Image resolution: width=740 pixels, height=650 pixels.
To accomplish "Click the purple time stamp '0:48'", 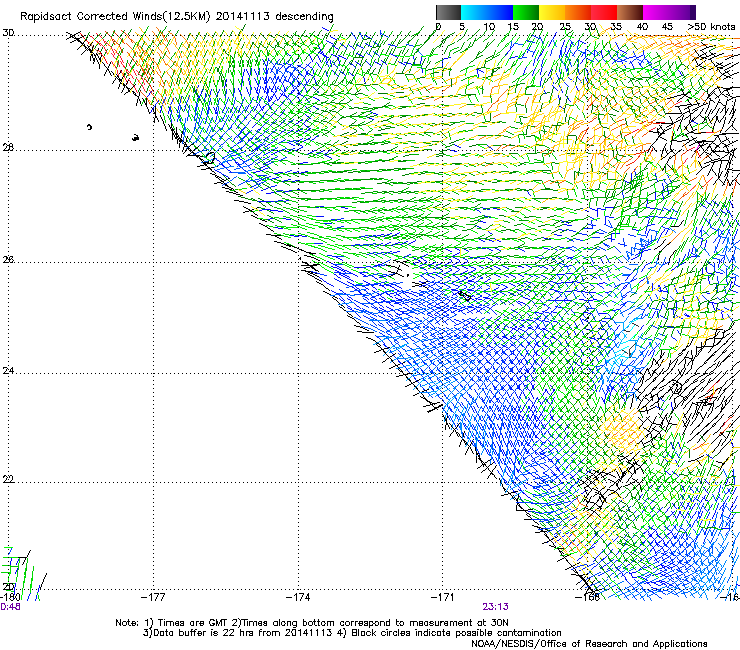I will click(10, 607).
